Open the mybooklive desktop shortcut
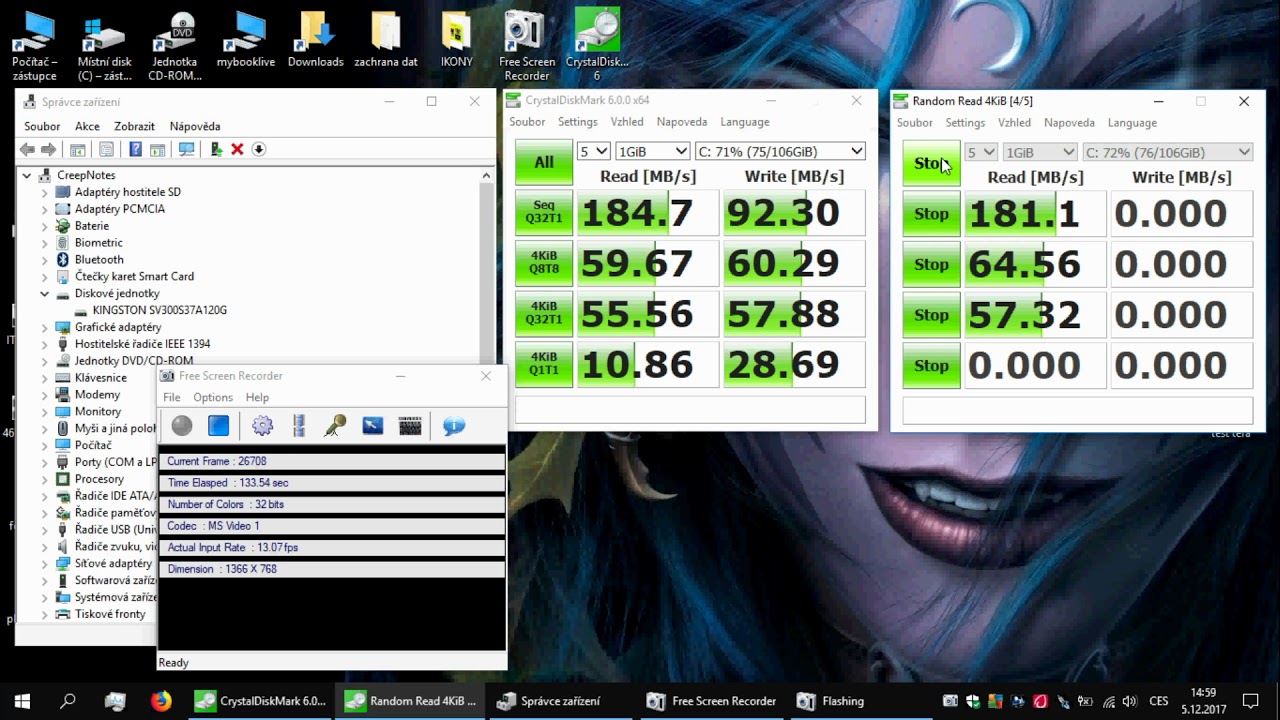 coord(245,40)
